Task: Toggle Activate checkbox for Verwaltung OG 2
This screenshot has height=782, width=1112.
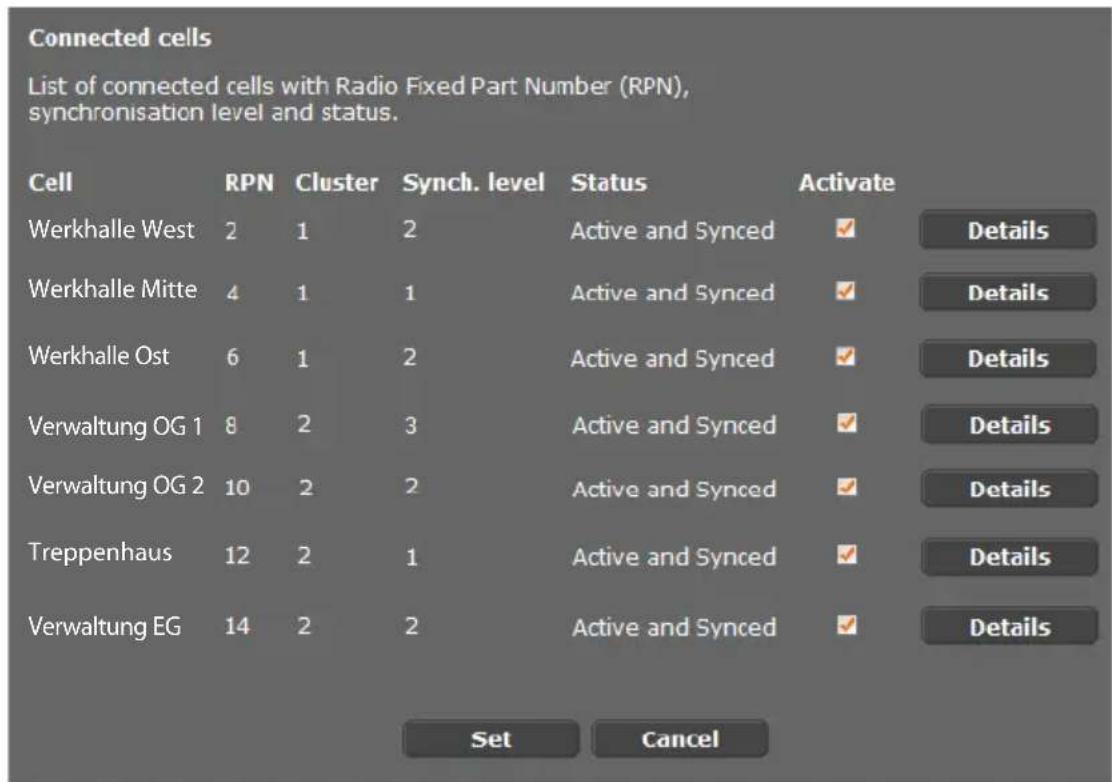Action: coord(847,487)
